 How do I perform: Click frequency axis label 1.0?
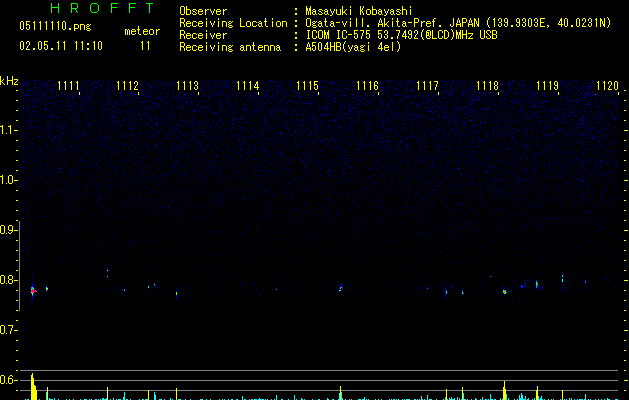(8, 180)
